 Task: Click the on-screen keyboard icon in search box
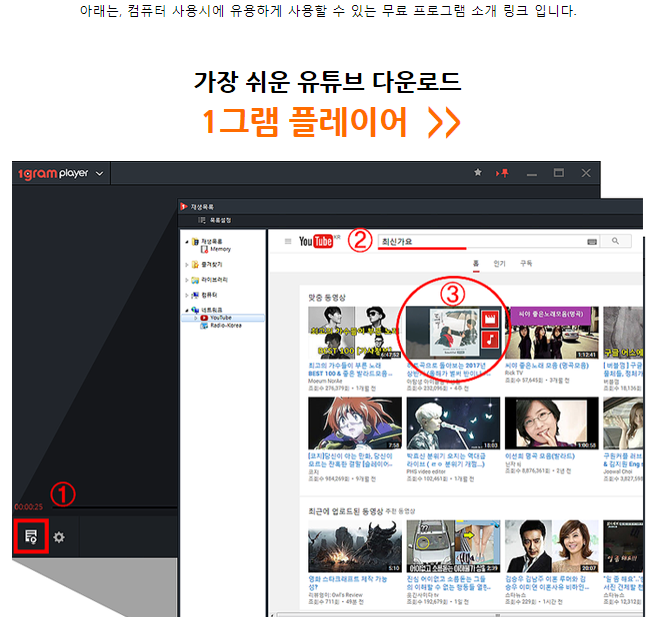coord(592,242)
